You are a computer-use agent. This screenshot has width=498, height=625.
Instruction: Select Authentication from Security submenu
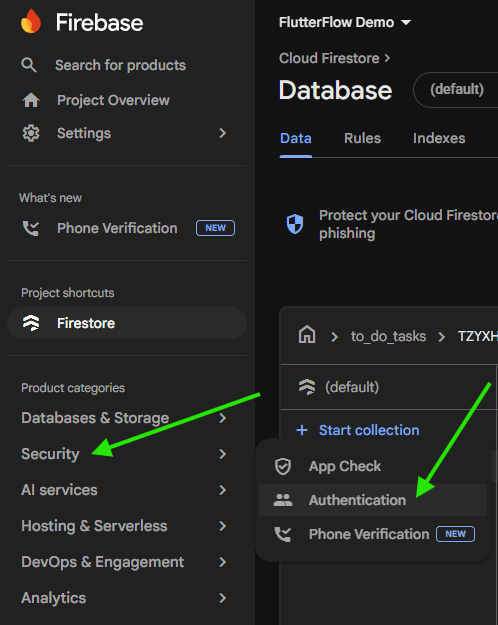(x=373, y=500)
